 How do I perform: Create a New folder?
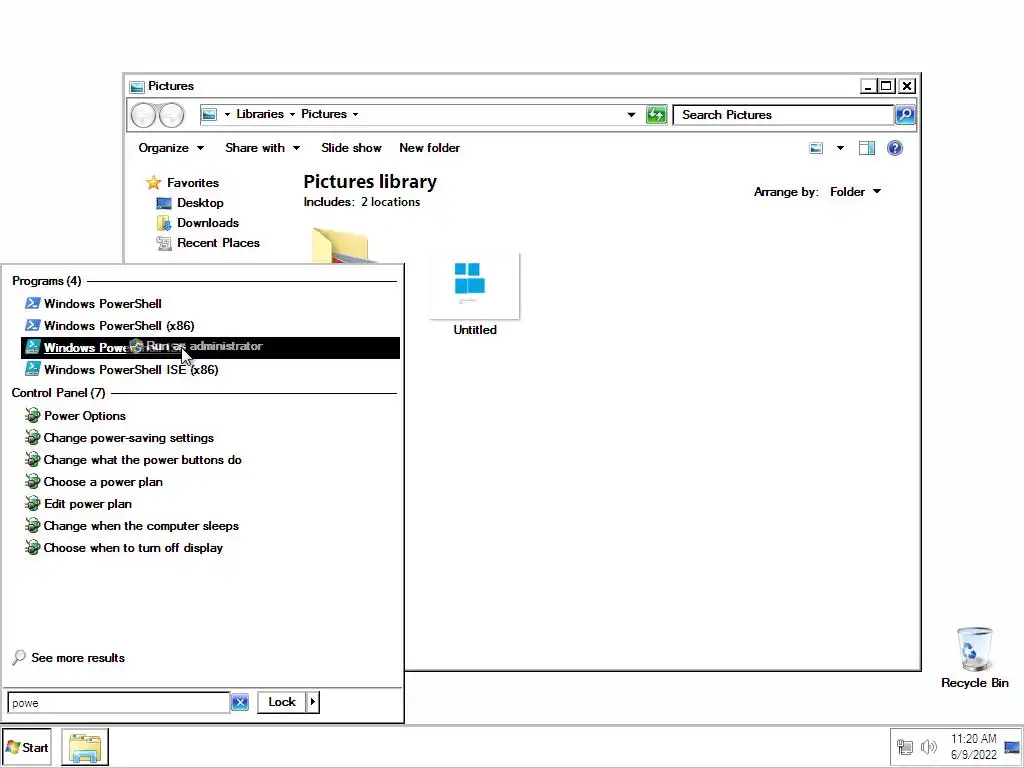tap(429, 148)
